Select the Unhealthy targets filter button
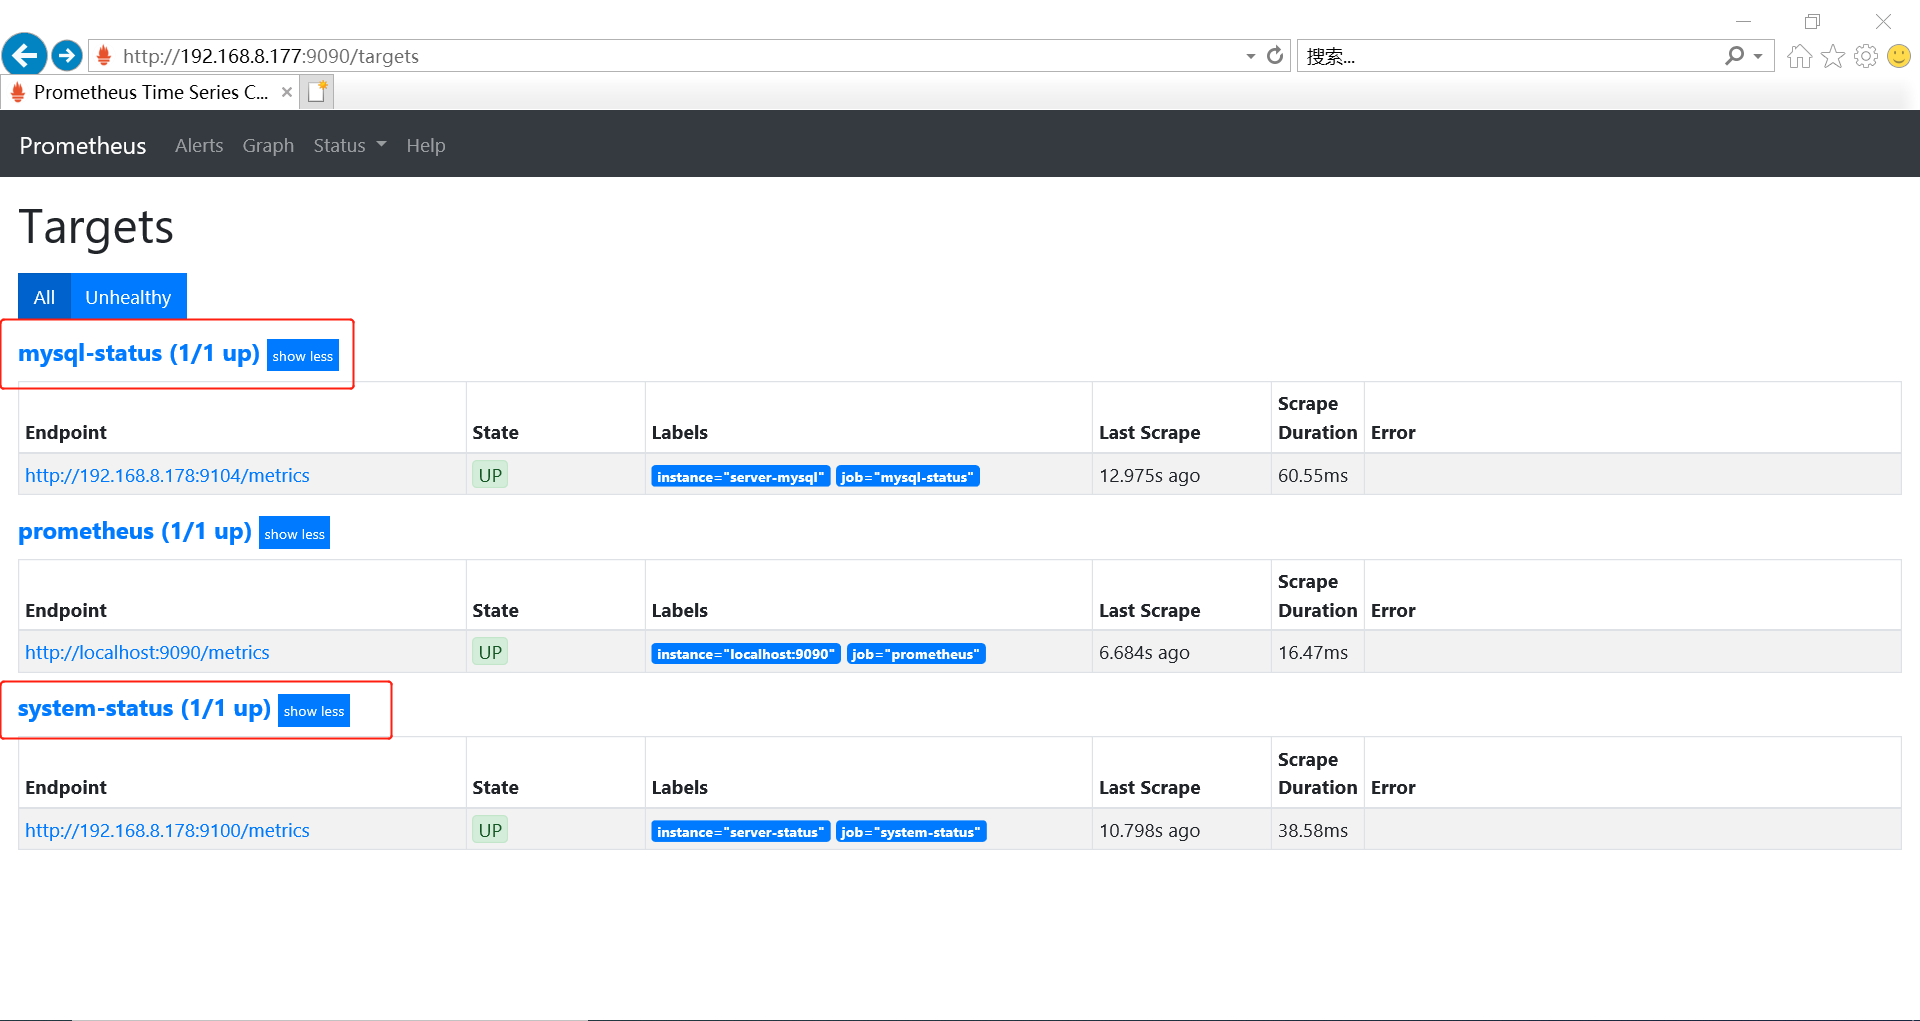This screenshot has width=1920, height=1021. point(128,297)
